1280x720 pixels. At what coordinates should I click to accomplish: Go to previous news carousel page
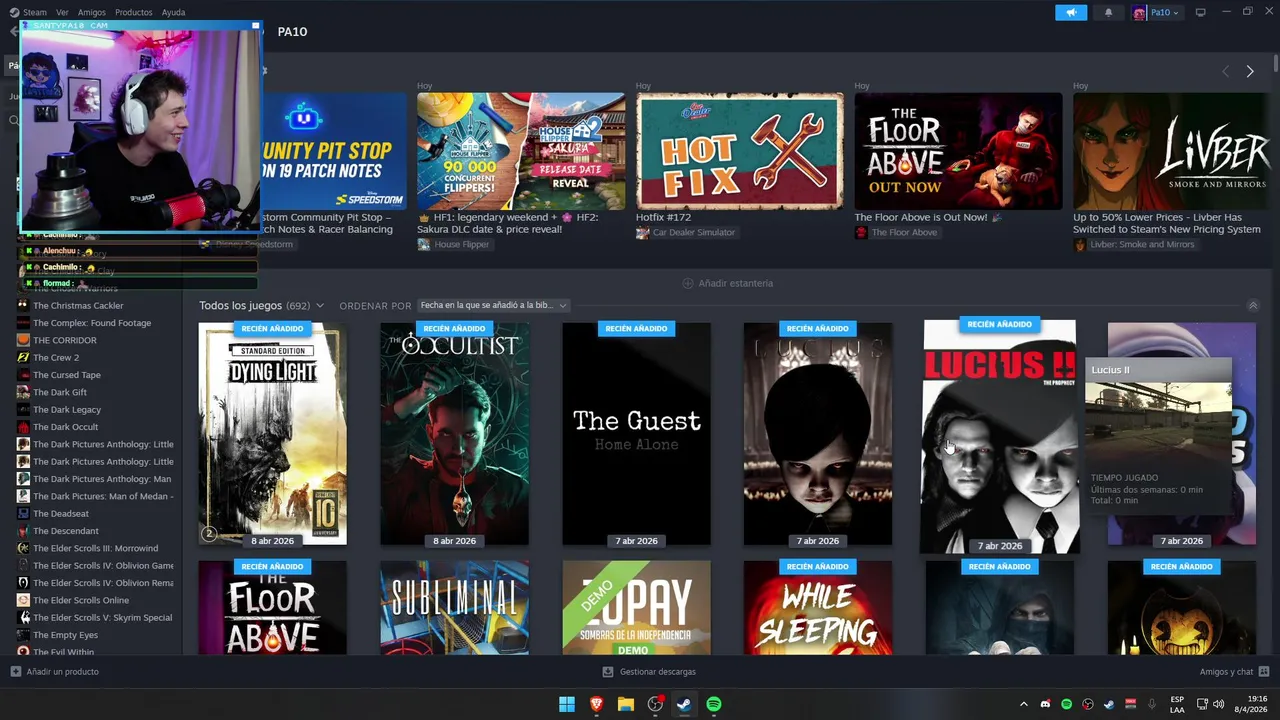click(x=1225, y=71)
